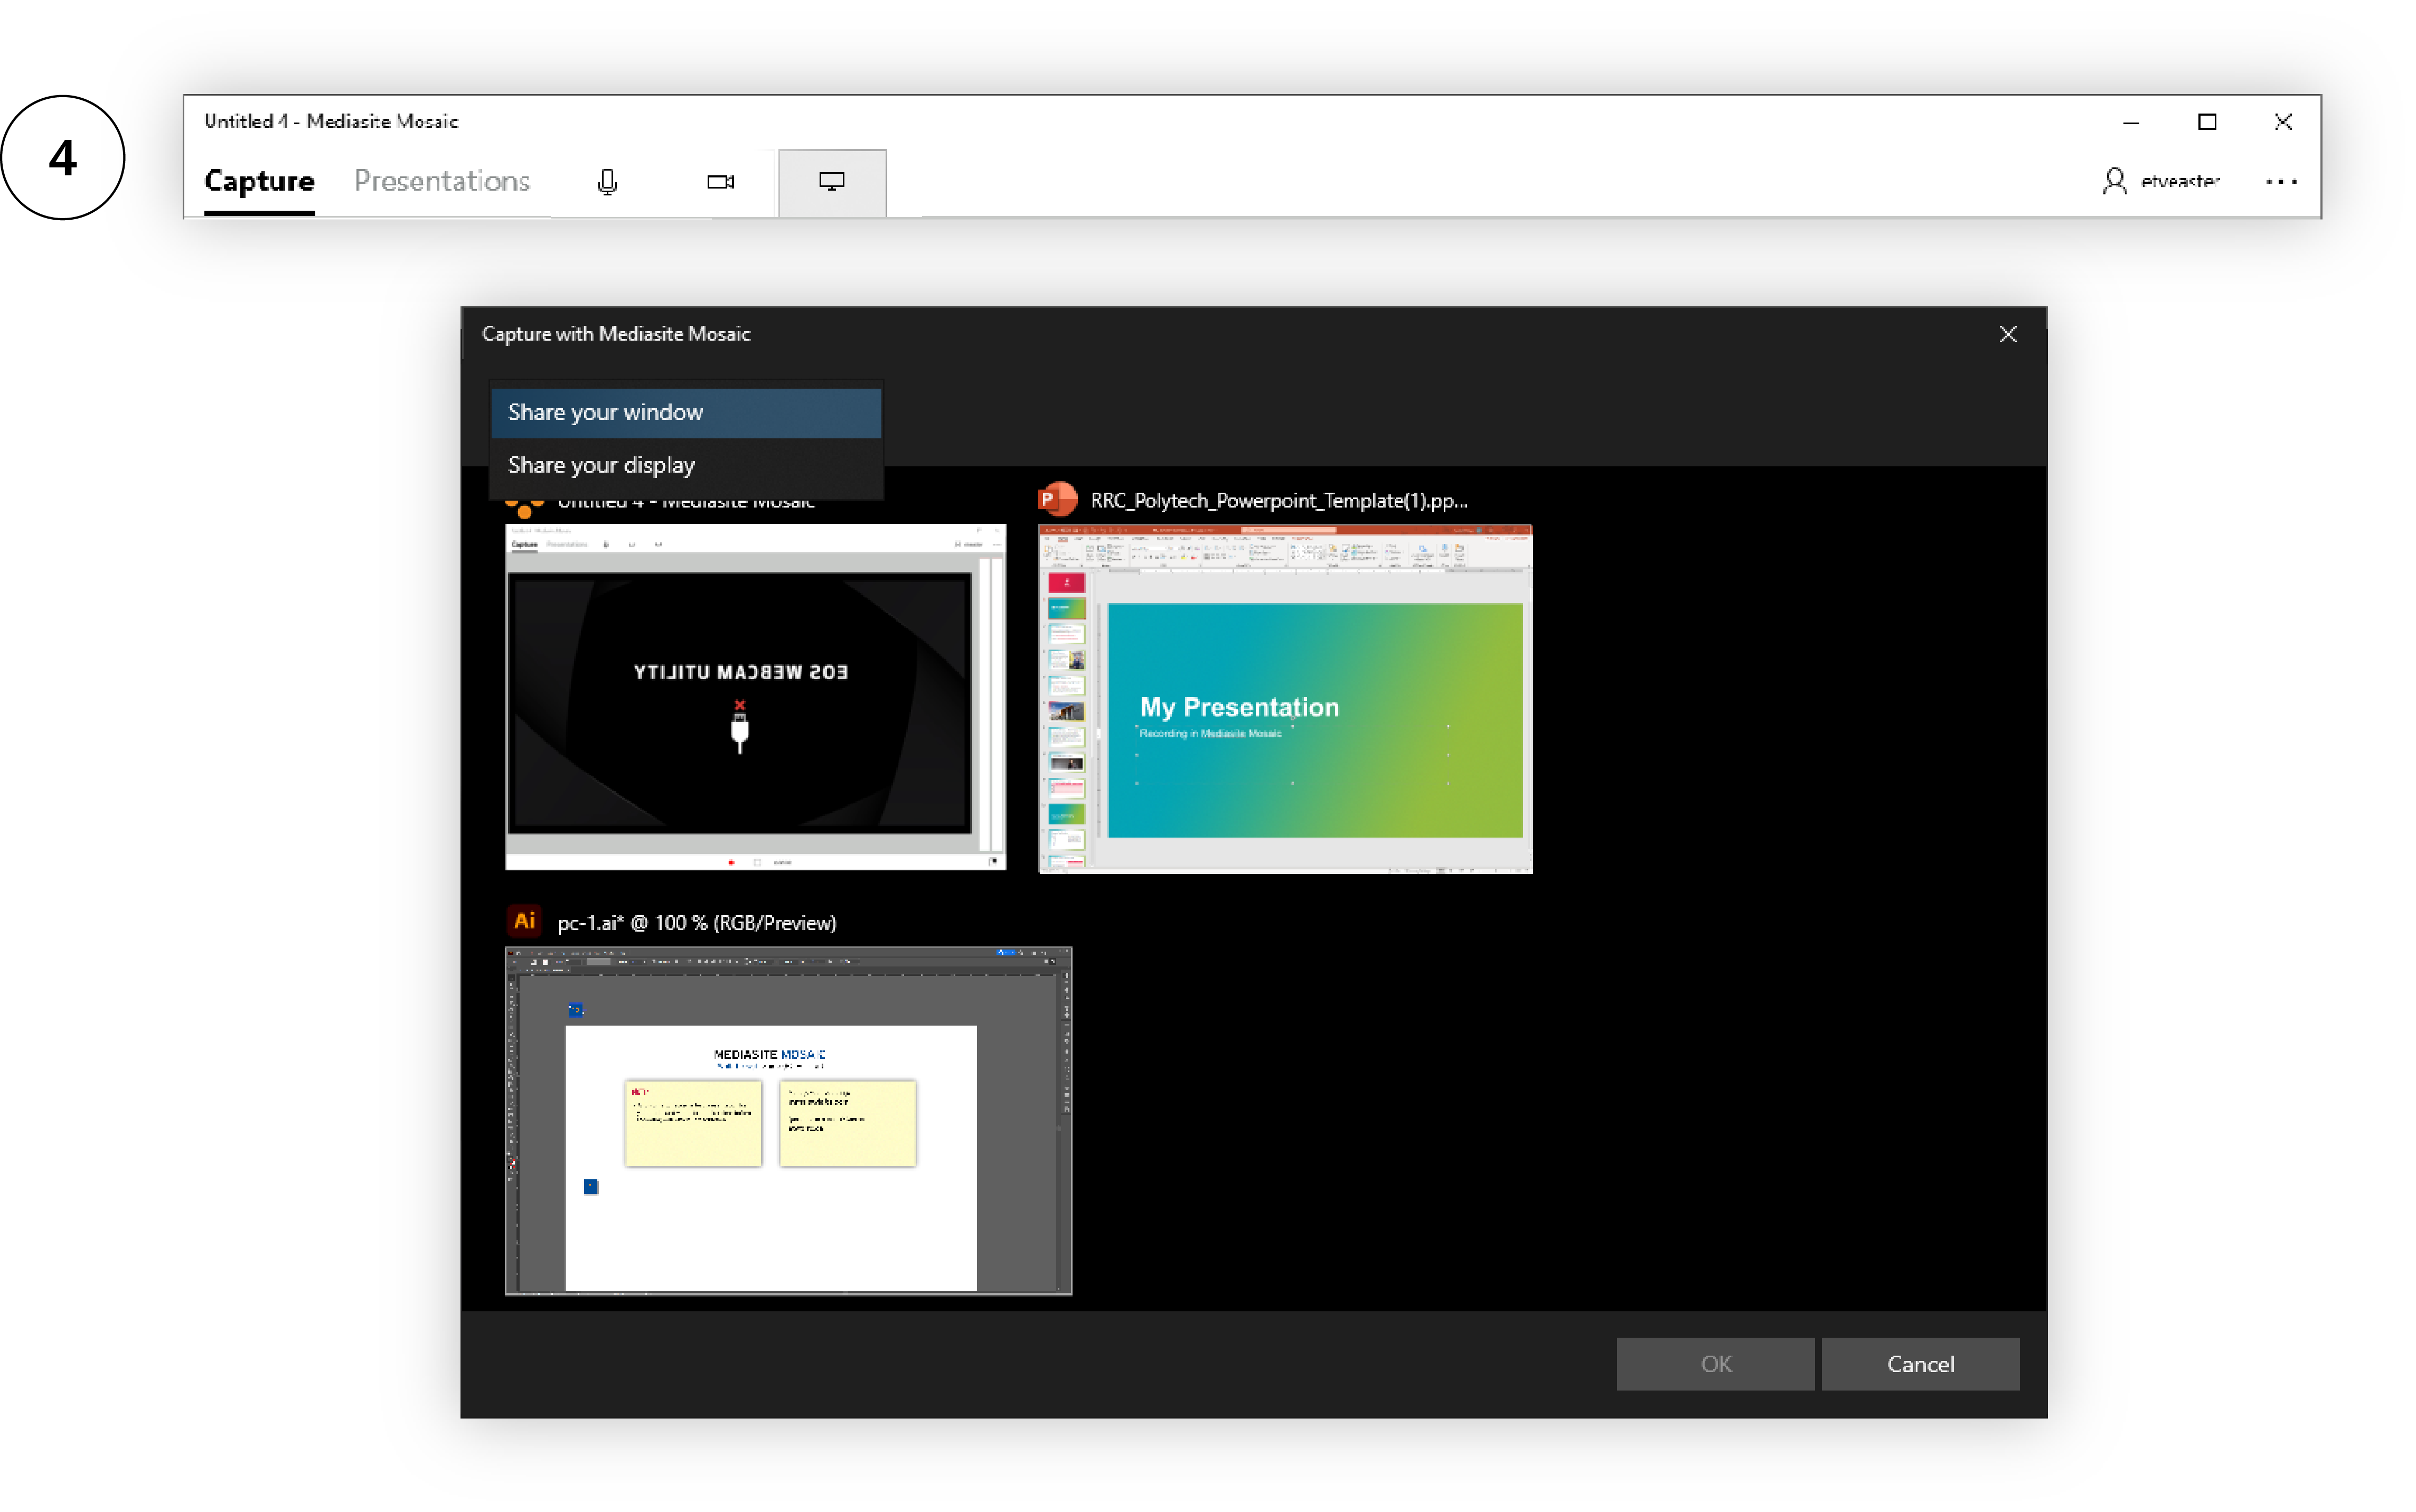Click the camera source icon

click(720, 182)
